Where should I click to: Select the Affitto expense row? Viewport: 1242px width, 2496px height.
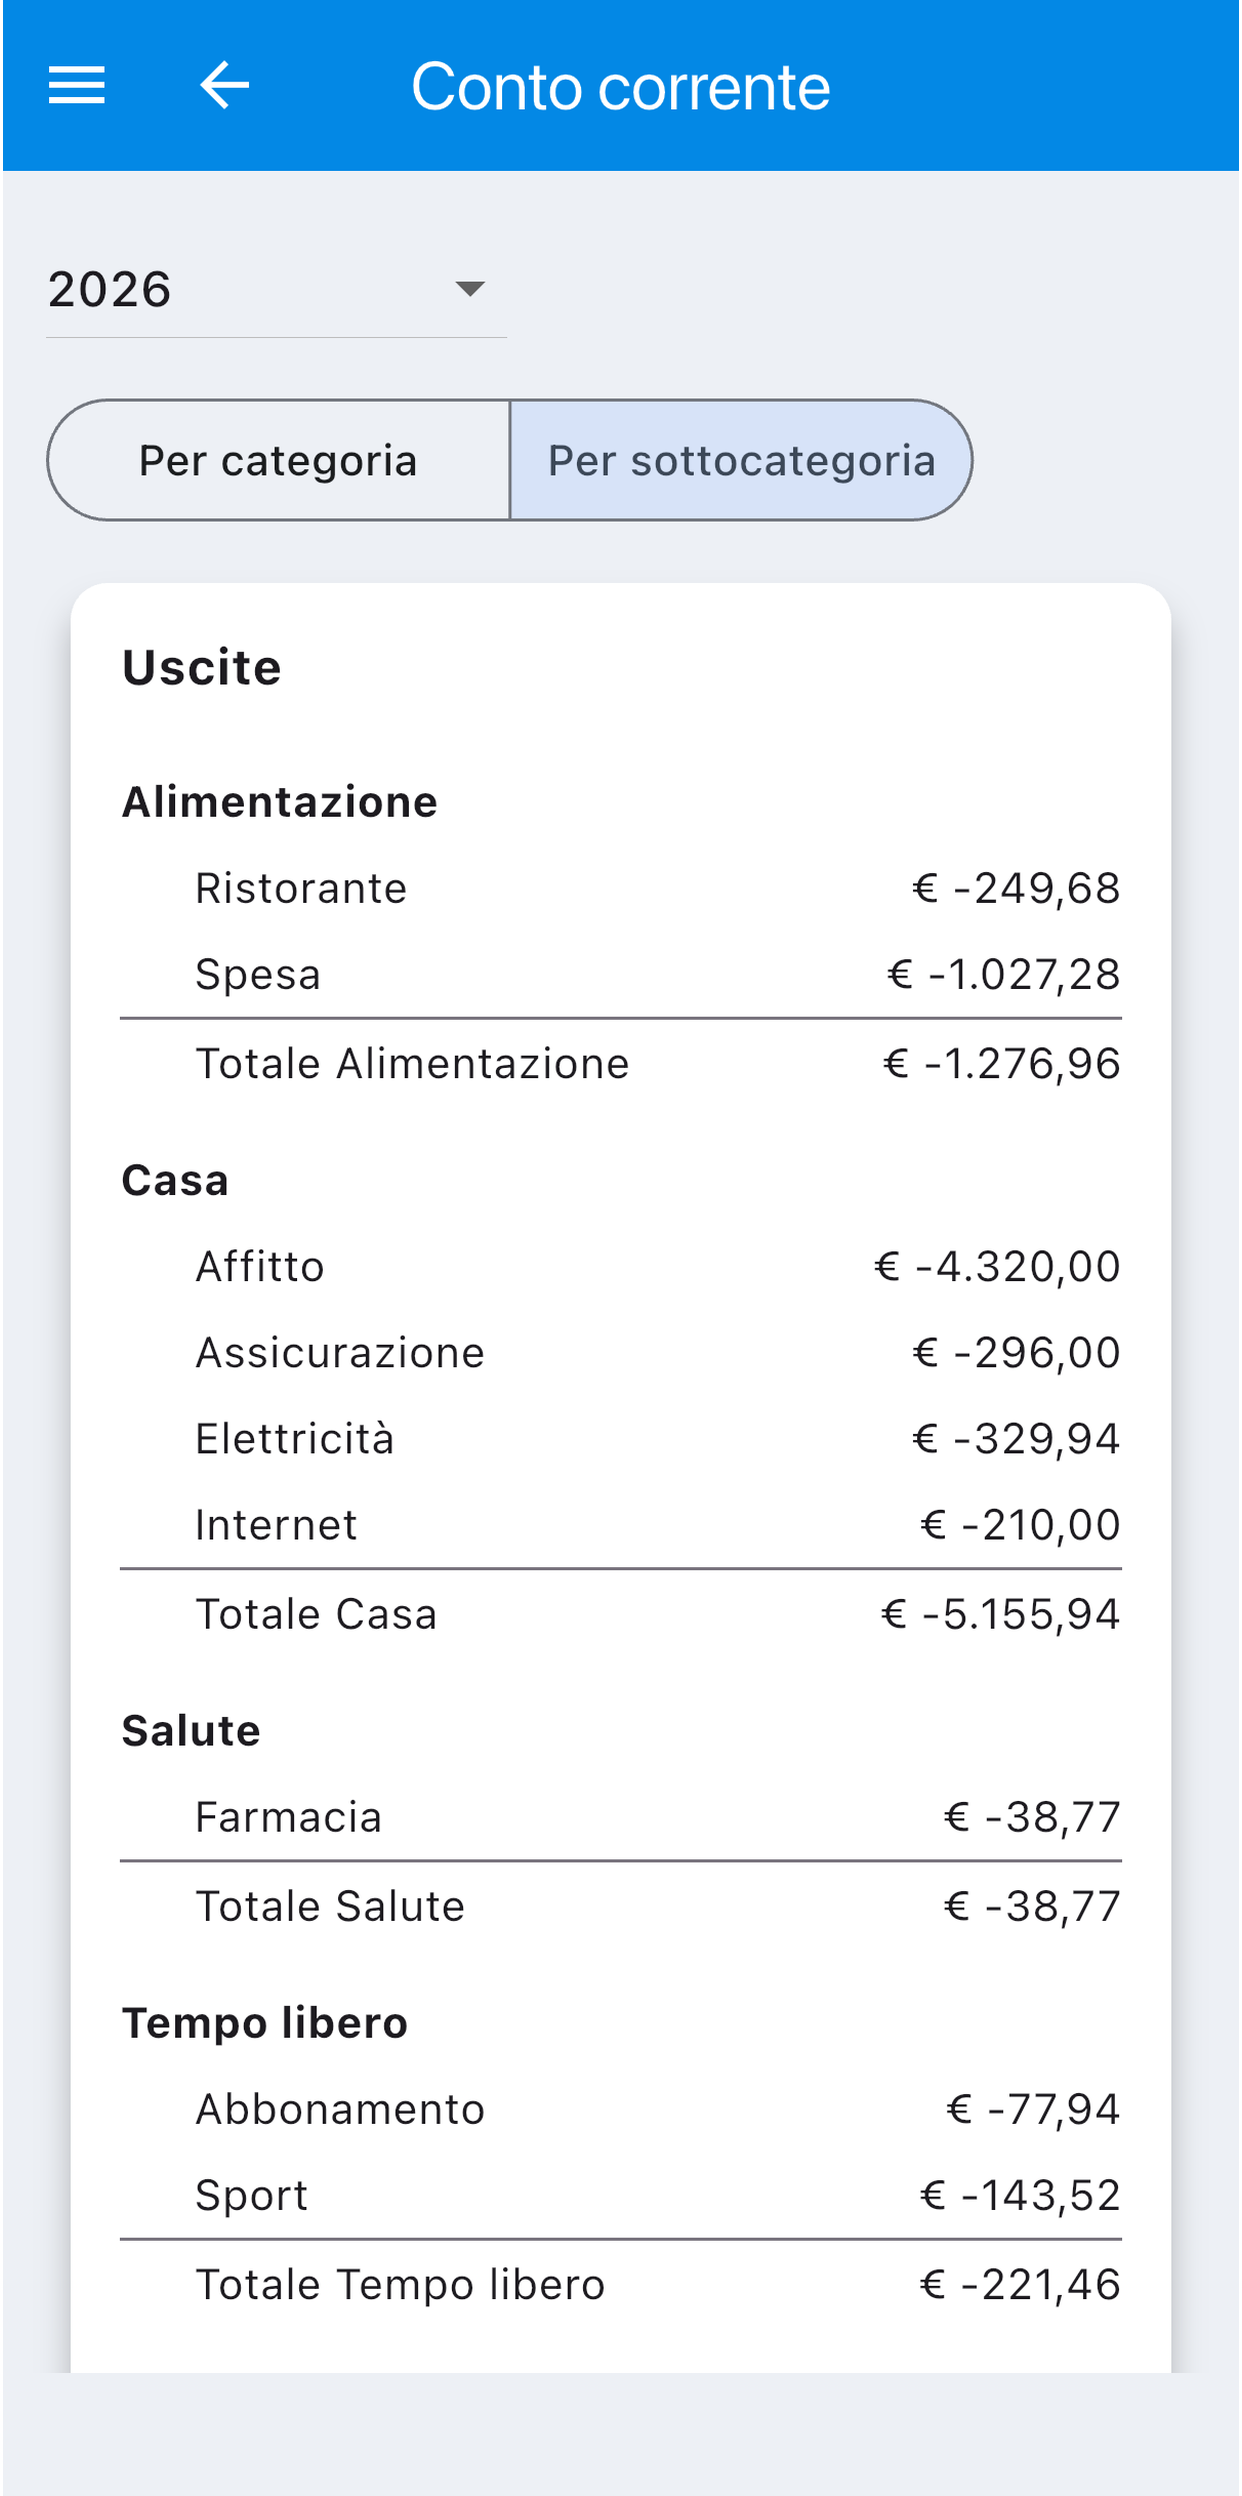(621, 1266)
